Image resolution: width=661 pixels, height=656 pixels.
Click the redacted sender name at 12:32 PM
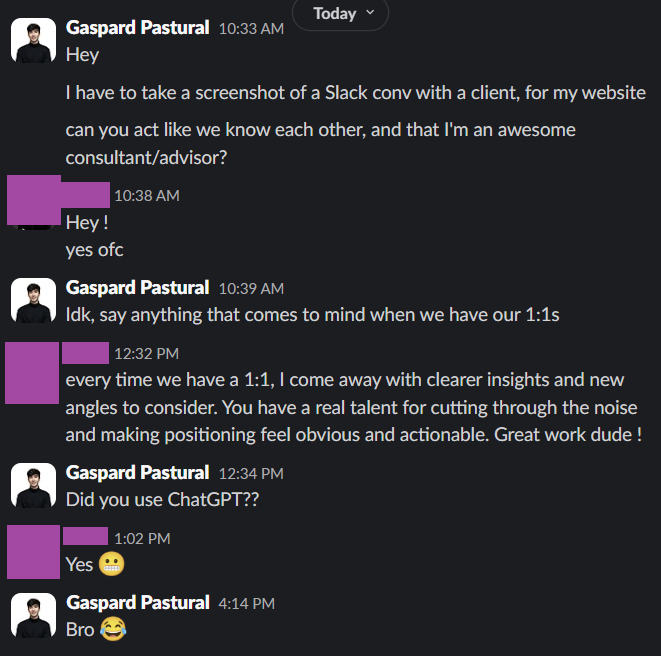point(85,352)
